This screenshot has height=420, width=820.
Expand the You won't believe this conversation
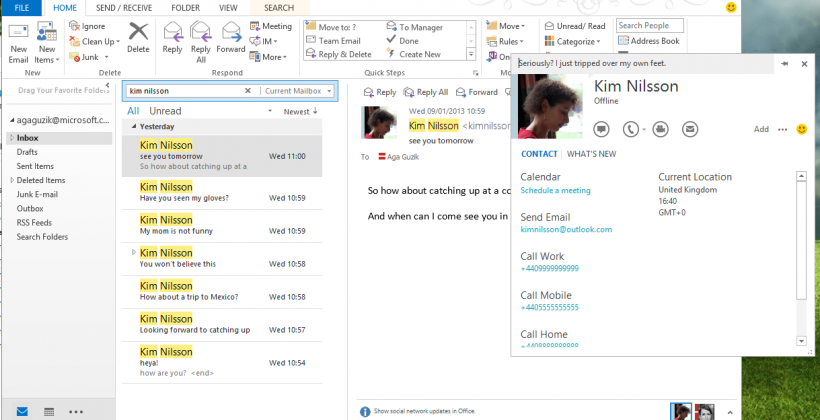tap(134, 252)
